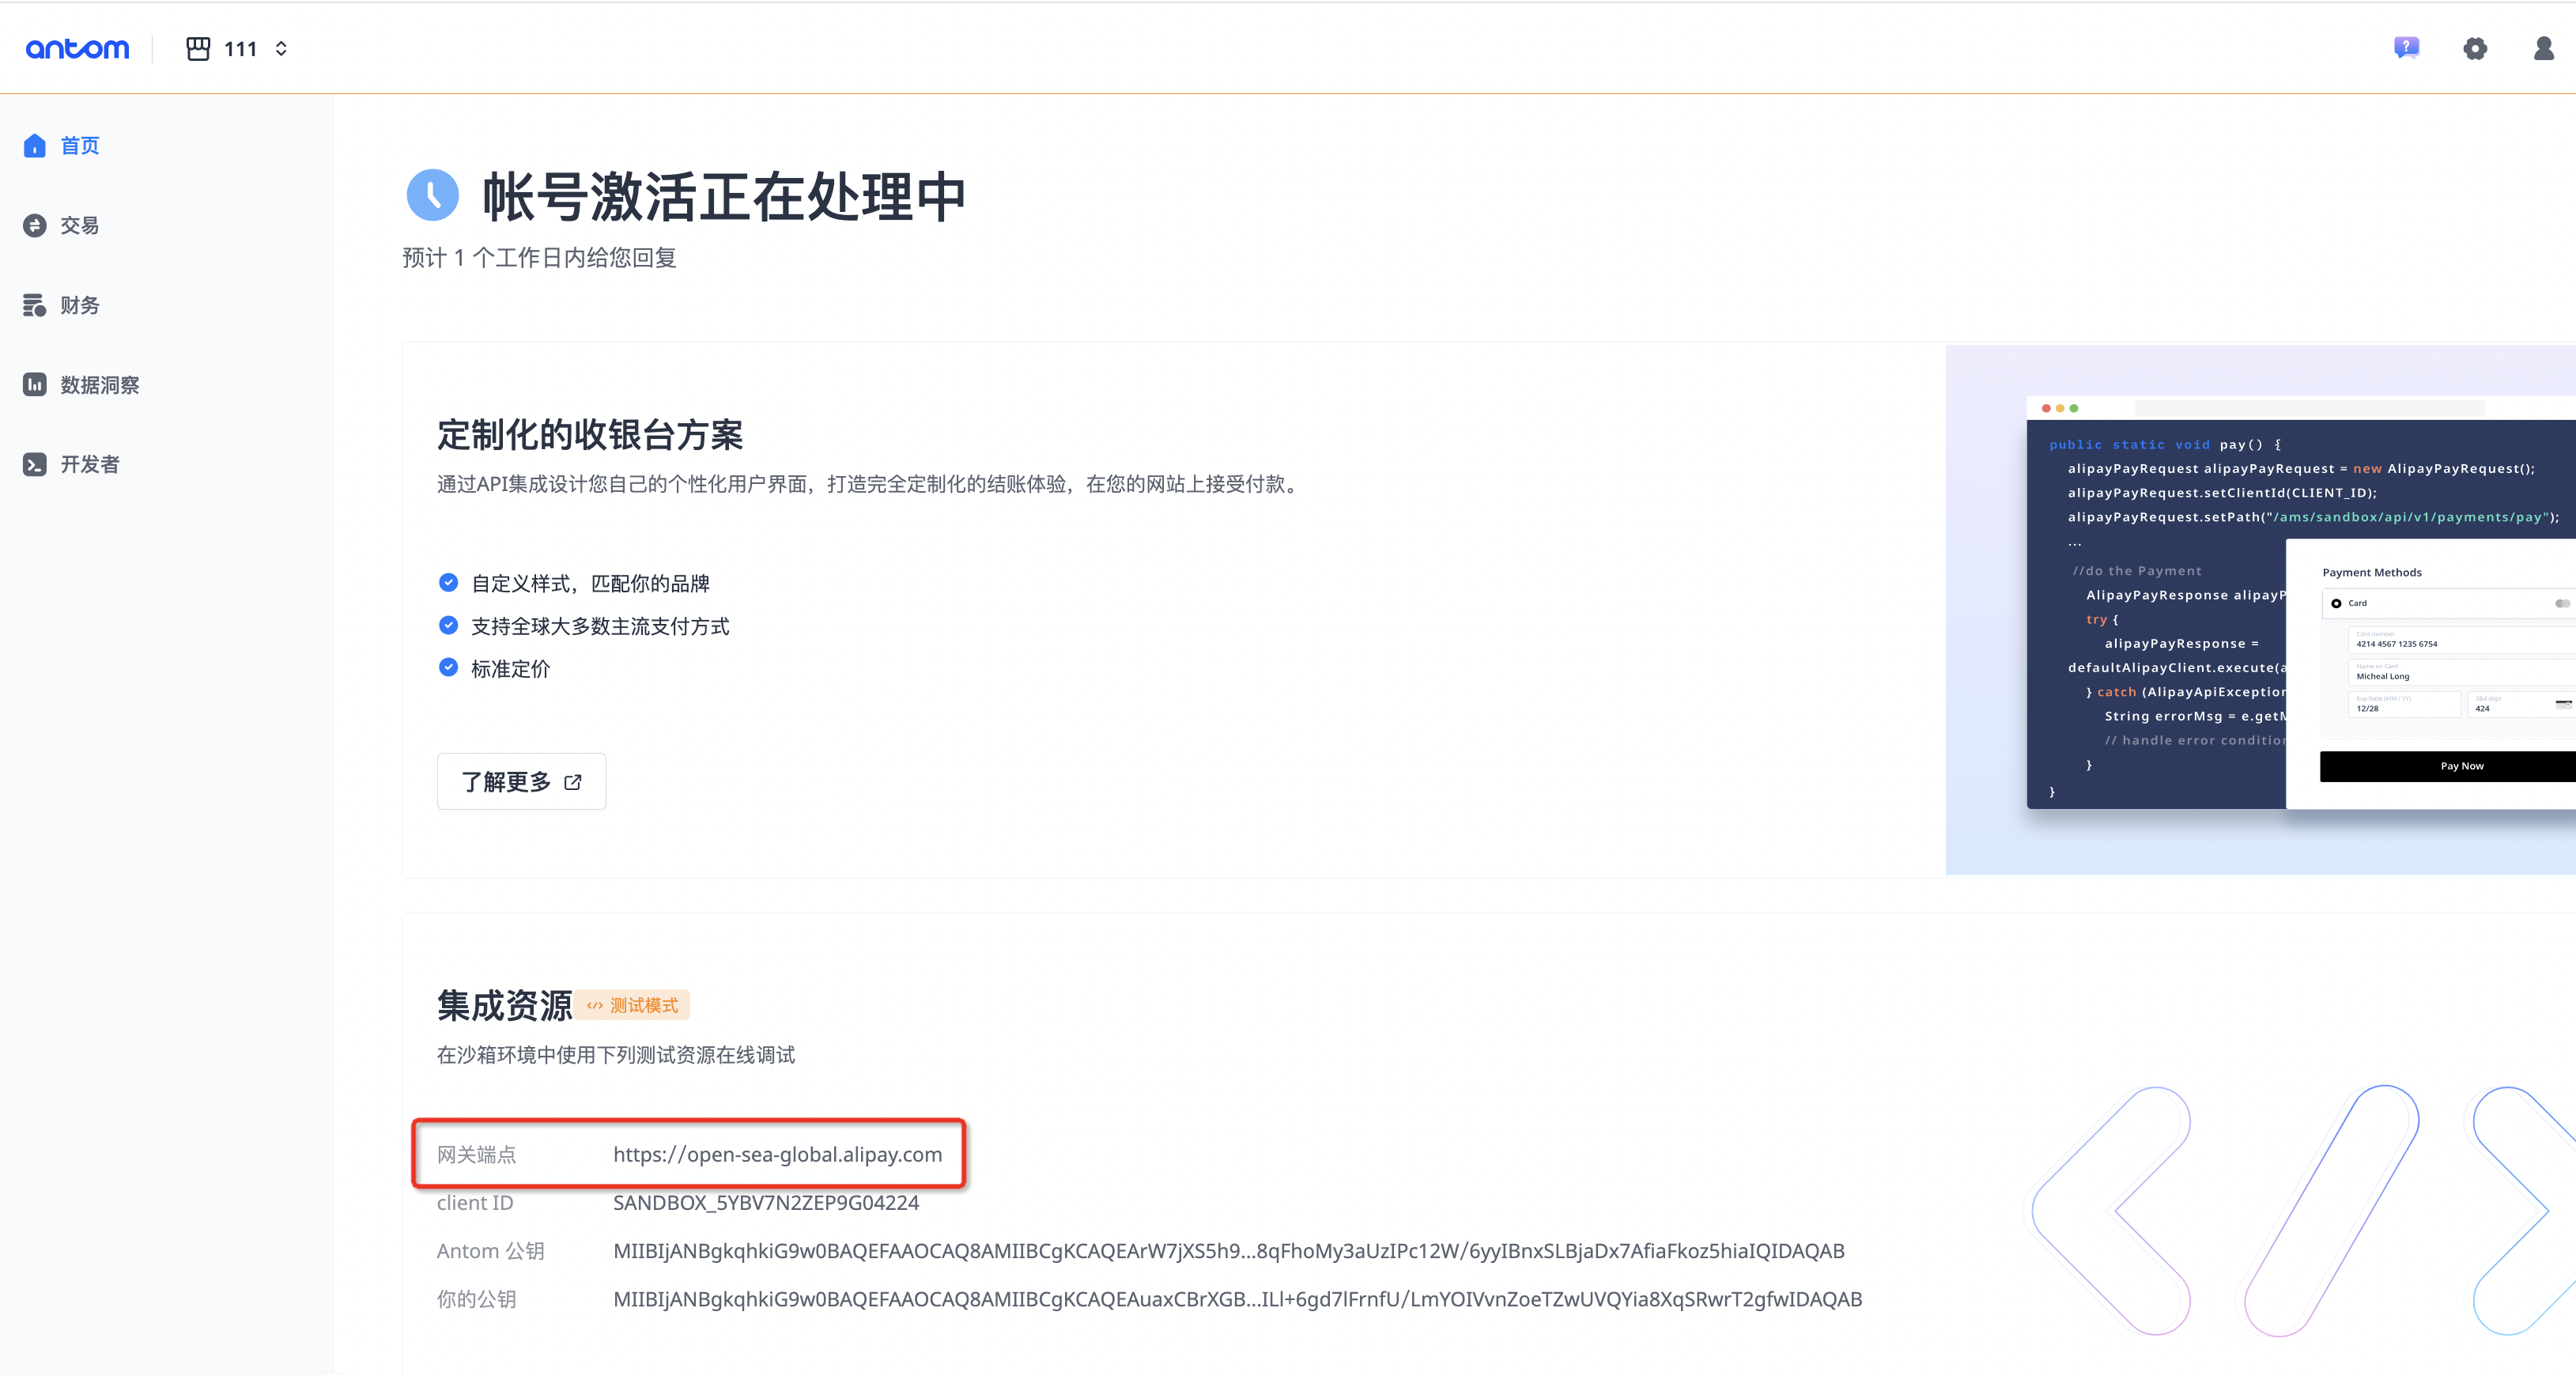Click the 了解更多 button

point(521,782)
